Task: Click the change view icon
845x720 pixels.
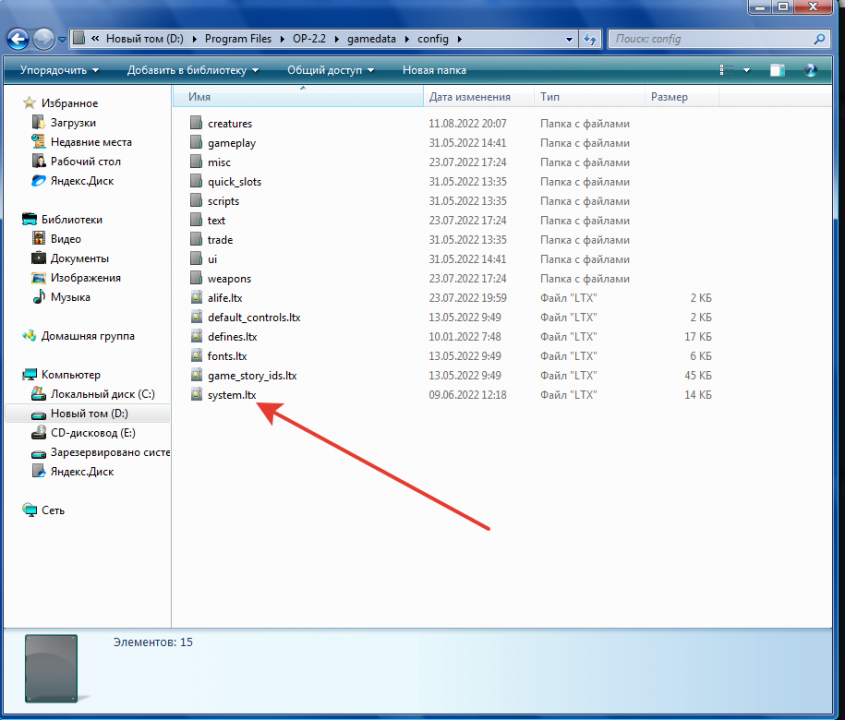Action: (x=726, y=70)
